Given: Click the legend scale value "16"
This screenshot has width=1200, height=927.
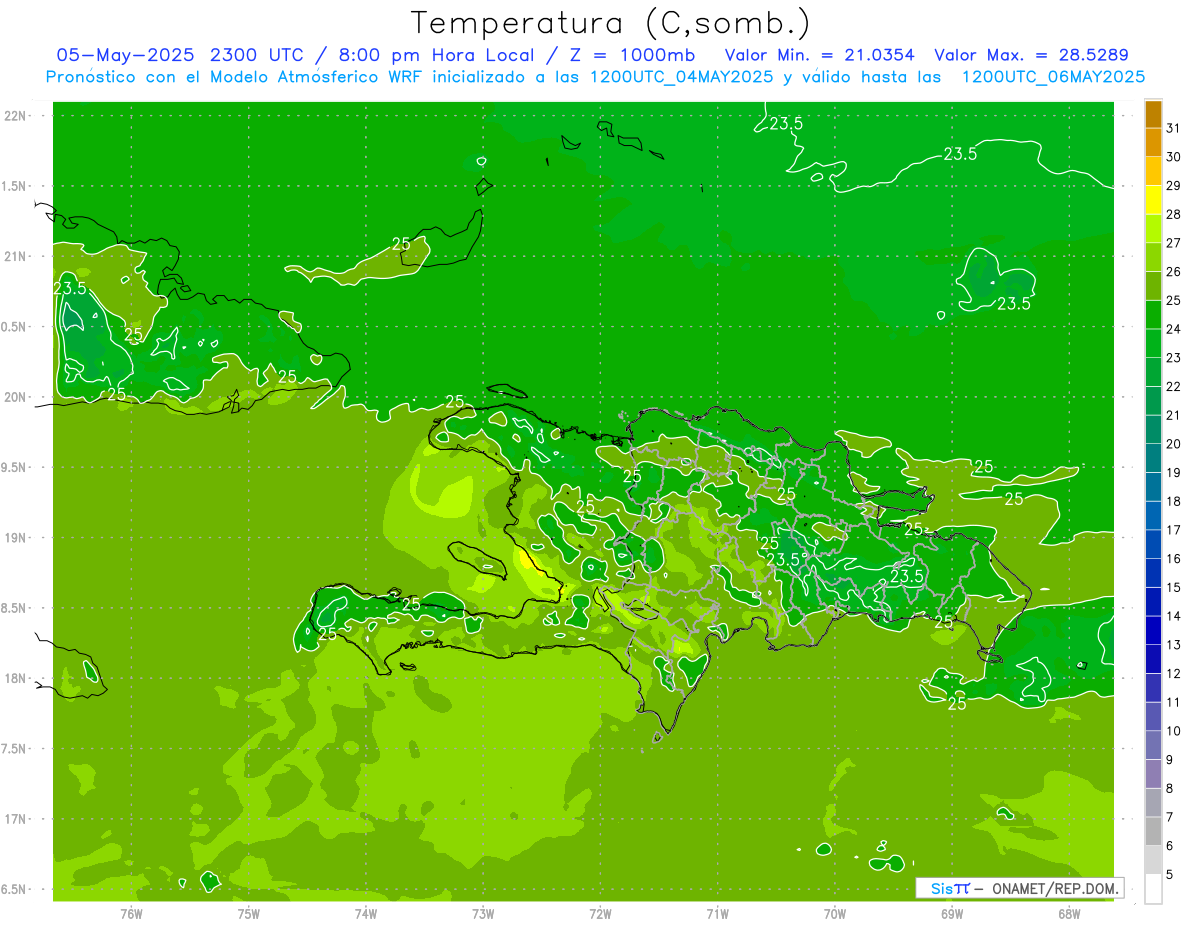Looking at the screenshot, I should (1173, 559).
